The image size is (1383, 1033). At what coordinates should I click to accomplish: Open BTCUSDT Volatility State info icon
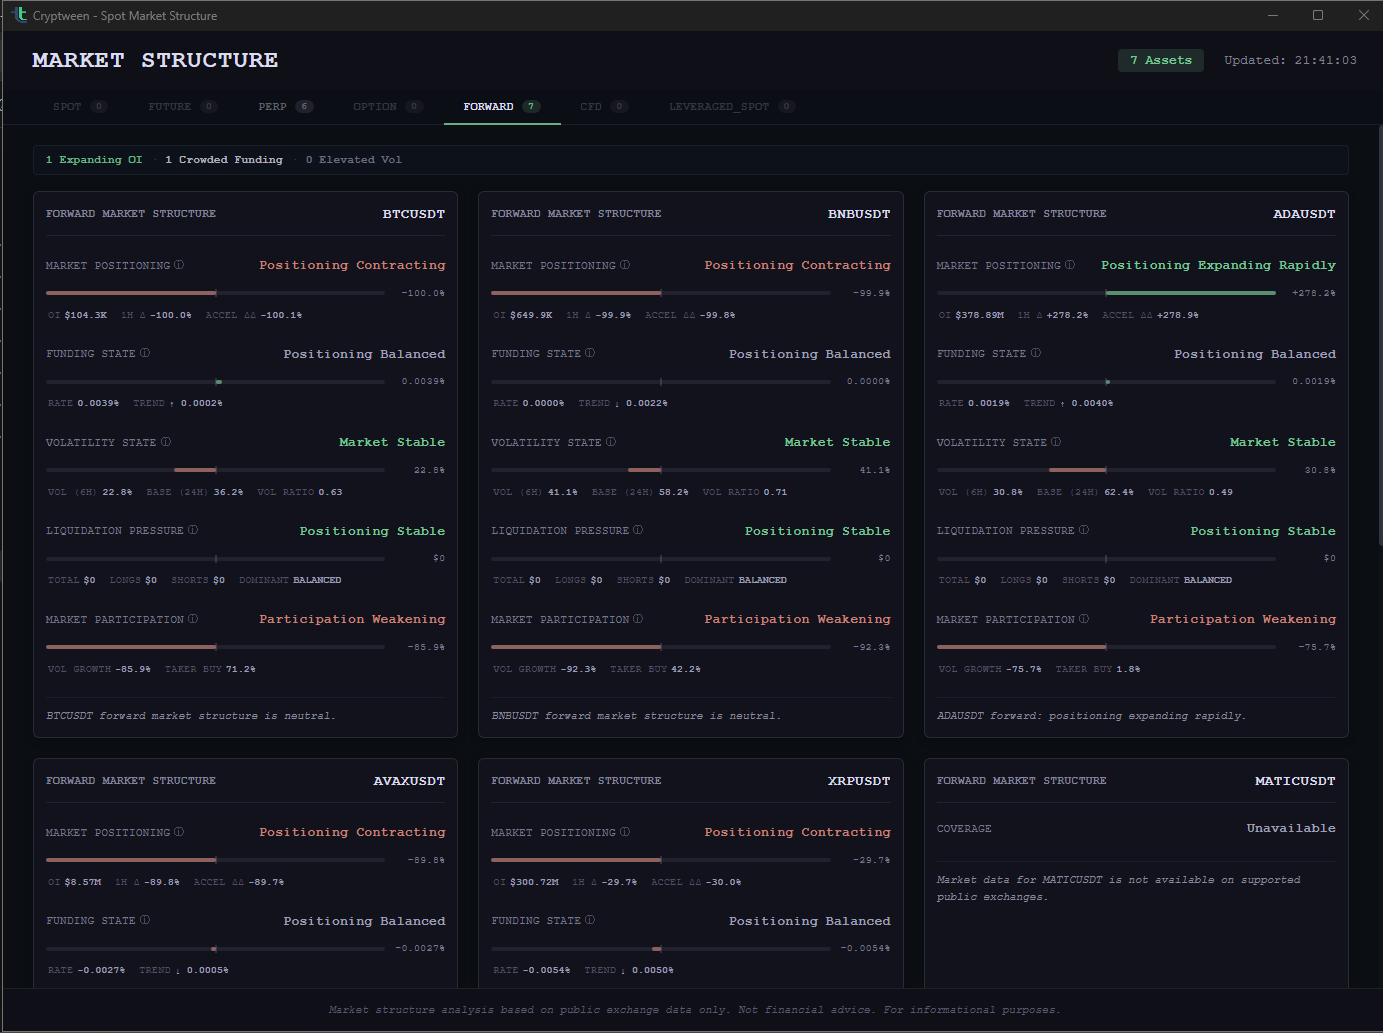[x=166, y=442]
